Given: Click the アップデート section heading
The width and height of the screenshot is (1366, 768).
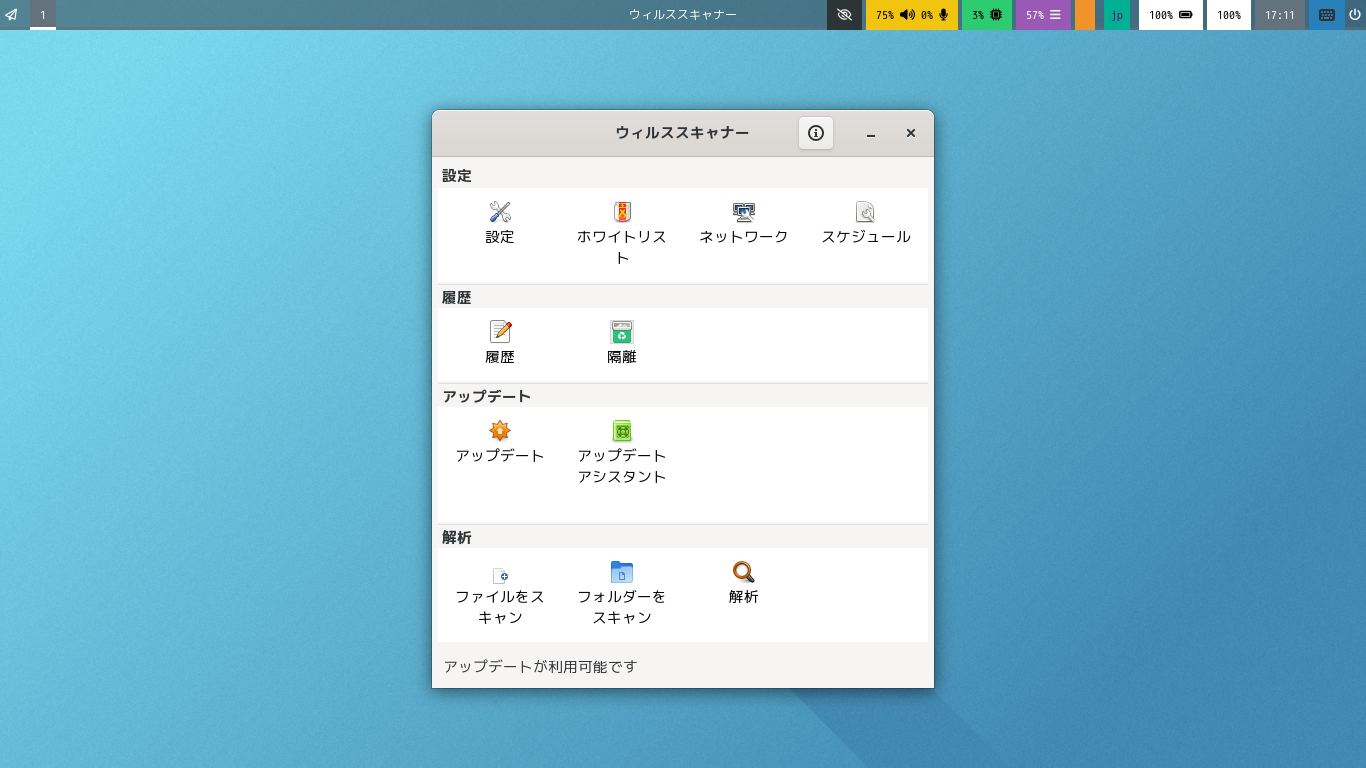Looking at the screenshot, I should [487, 396].
